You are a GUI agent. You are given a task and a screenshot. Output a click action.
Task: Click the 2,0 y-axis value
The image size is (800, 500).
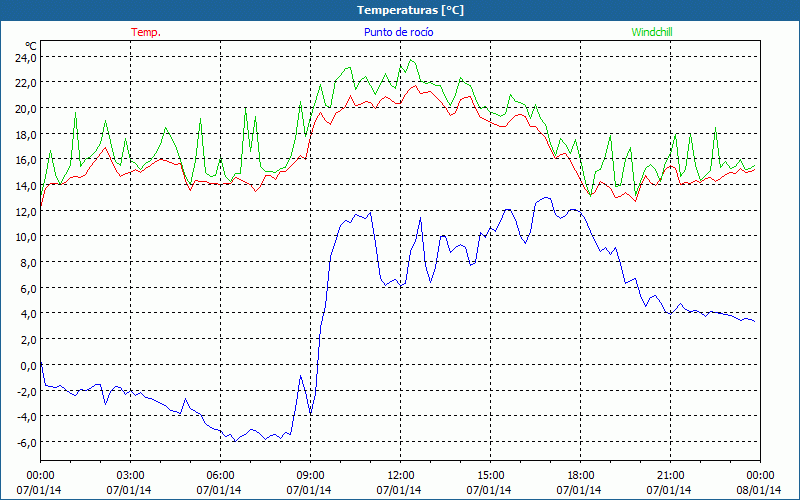click(29, 339)
